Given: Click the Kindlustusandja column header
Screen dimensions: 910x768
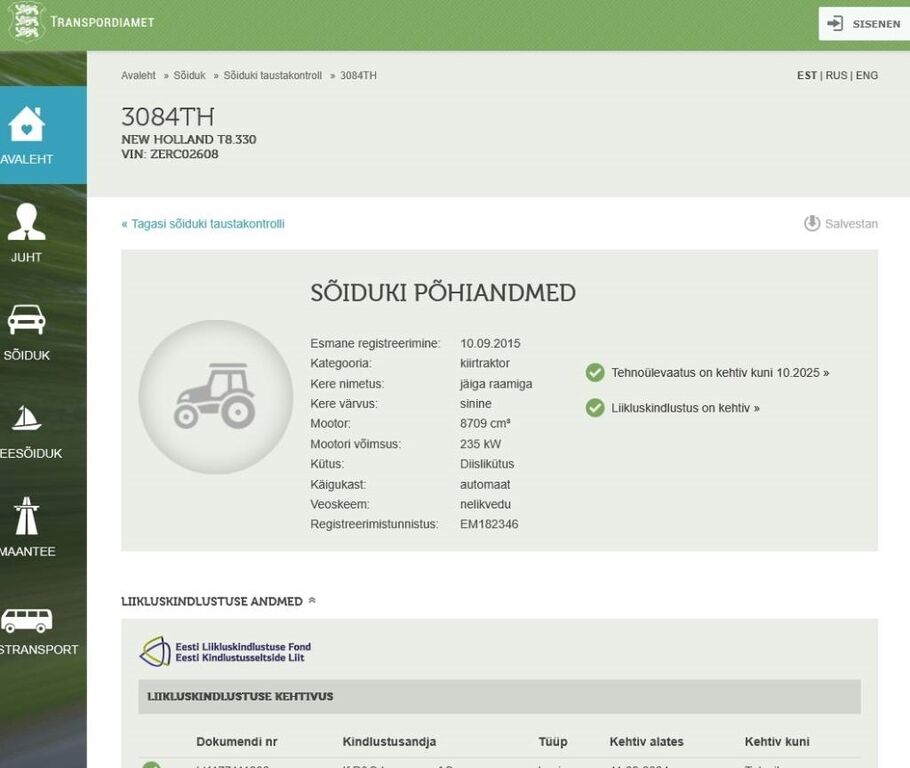Looking at the screenshot, I should point(389,741).
